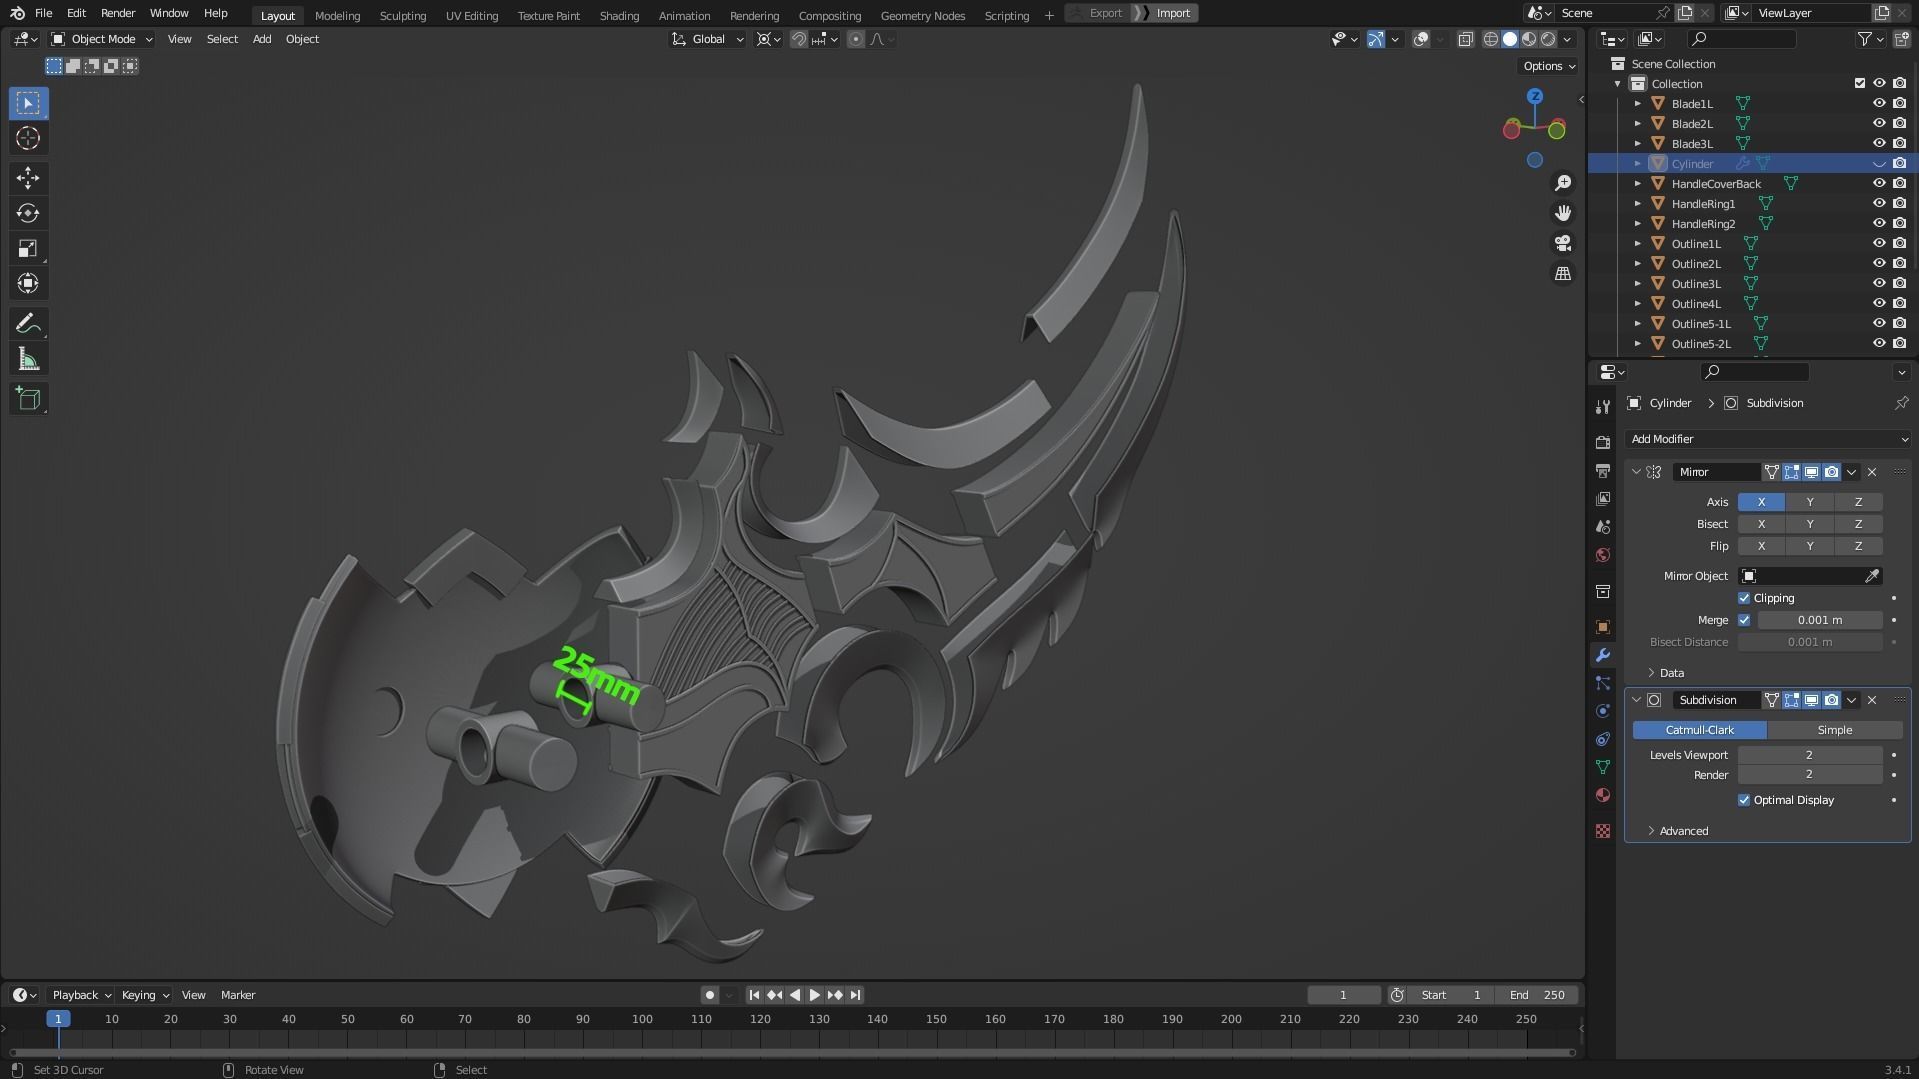
Task: Toggle Optimal Display checkbox
Action: pyautogui.click(x=1744, y=800)
